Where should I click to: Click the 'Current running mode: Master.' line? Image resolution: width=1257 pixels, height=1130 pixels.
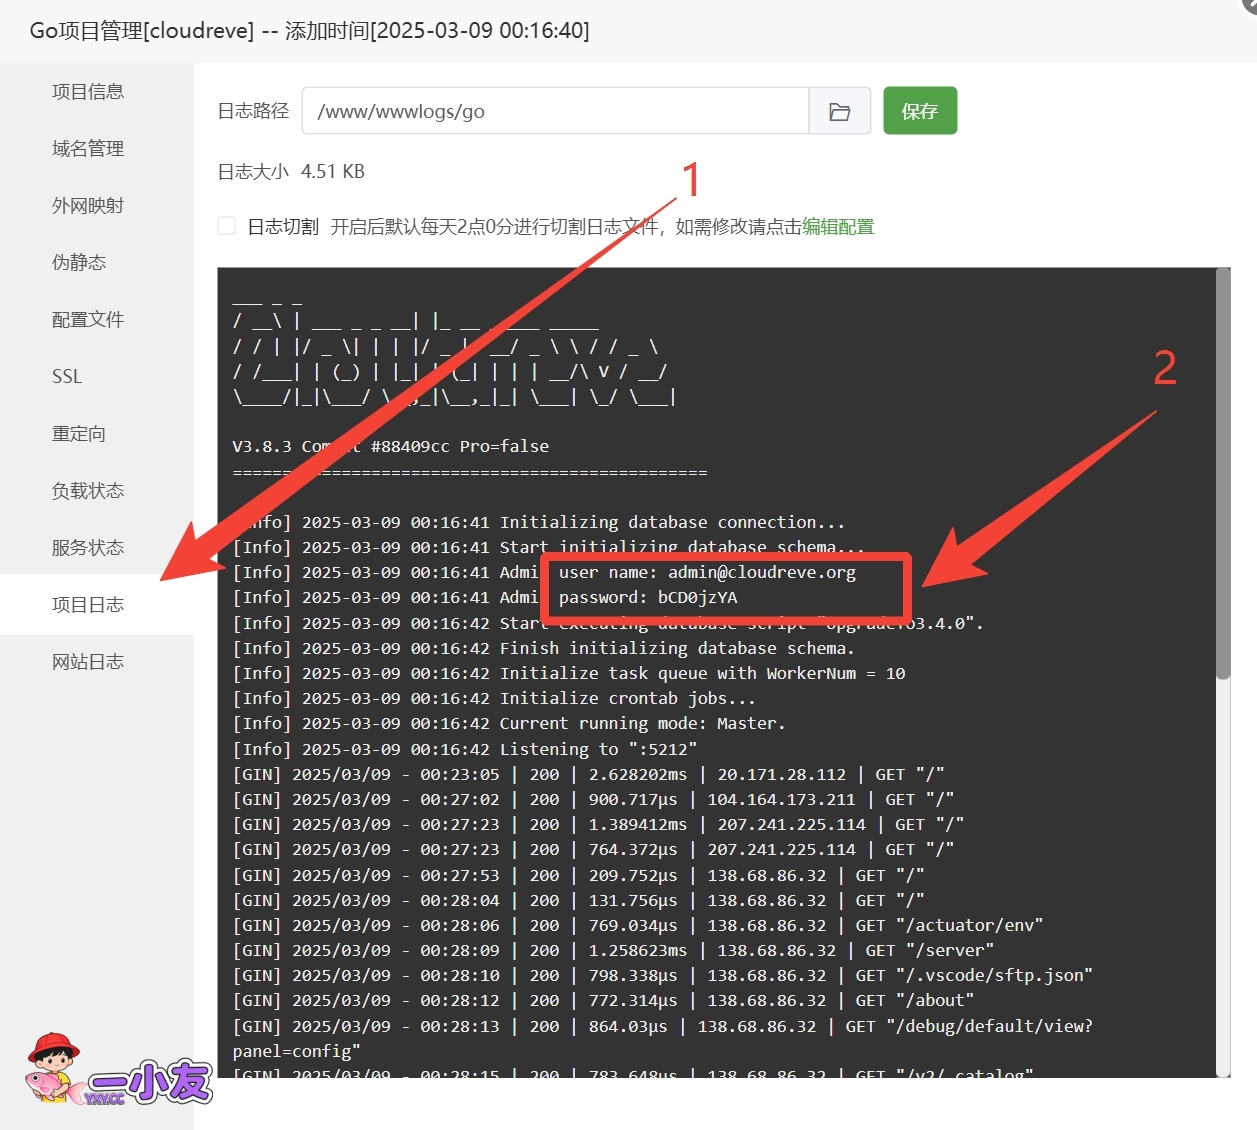pos(509,723)
